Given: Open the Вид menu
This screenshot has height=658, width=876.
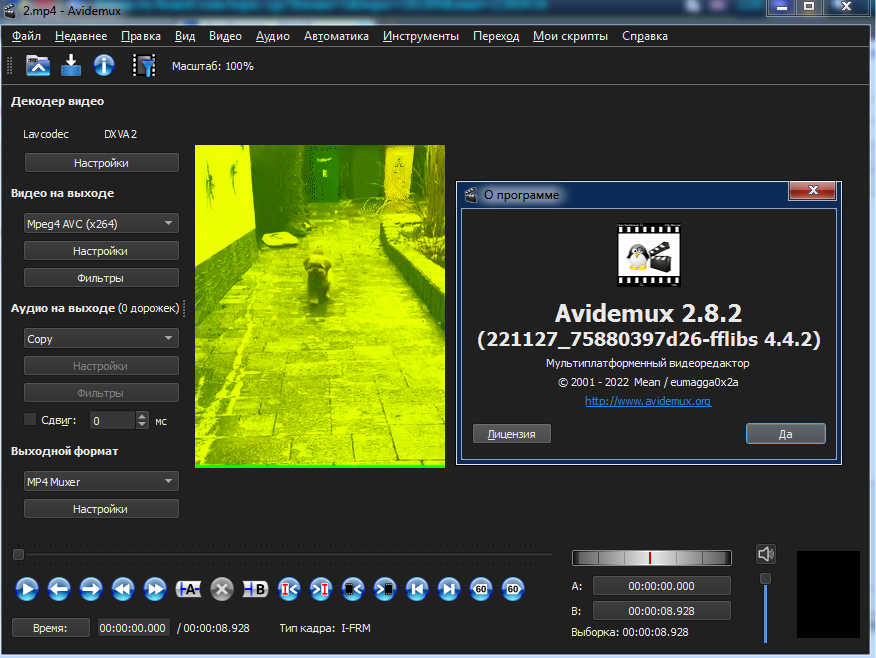Looking at the screenshot, I should click(185, 36).
